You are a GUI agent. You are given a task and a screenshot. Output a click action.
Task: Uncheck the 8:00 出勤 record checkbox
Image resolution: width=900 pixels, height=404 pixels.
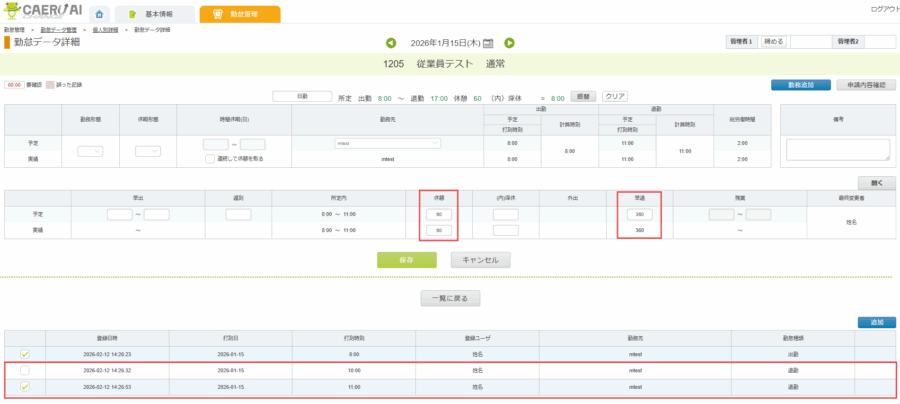pos(26,353)
